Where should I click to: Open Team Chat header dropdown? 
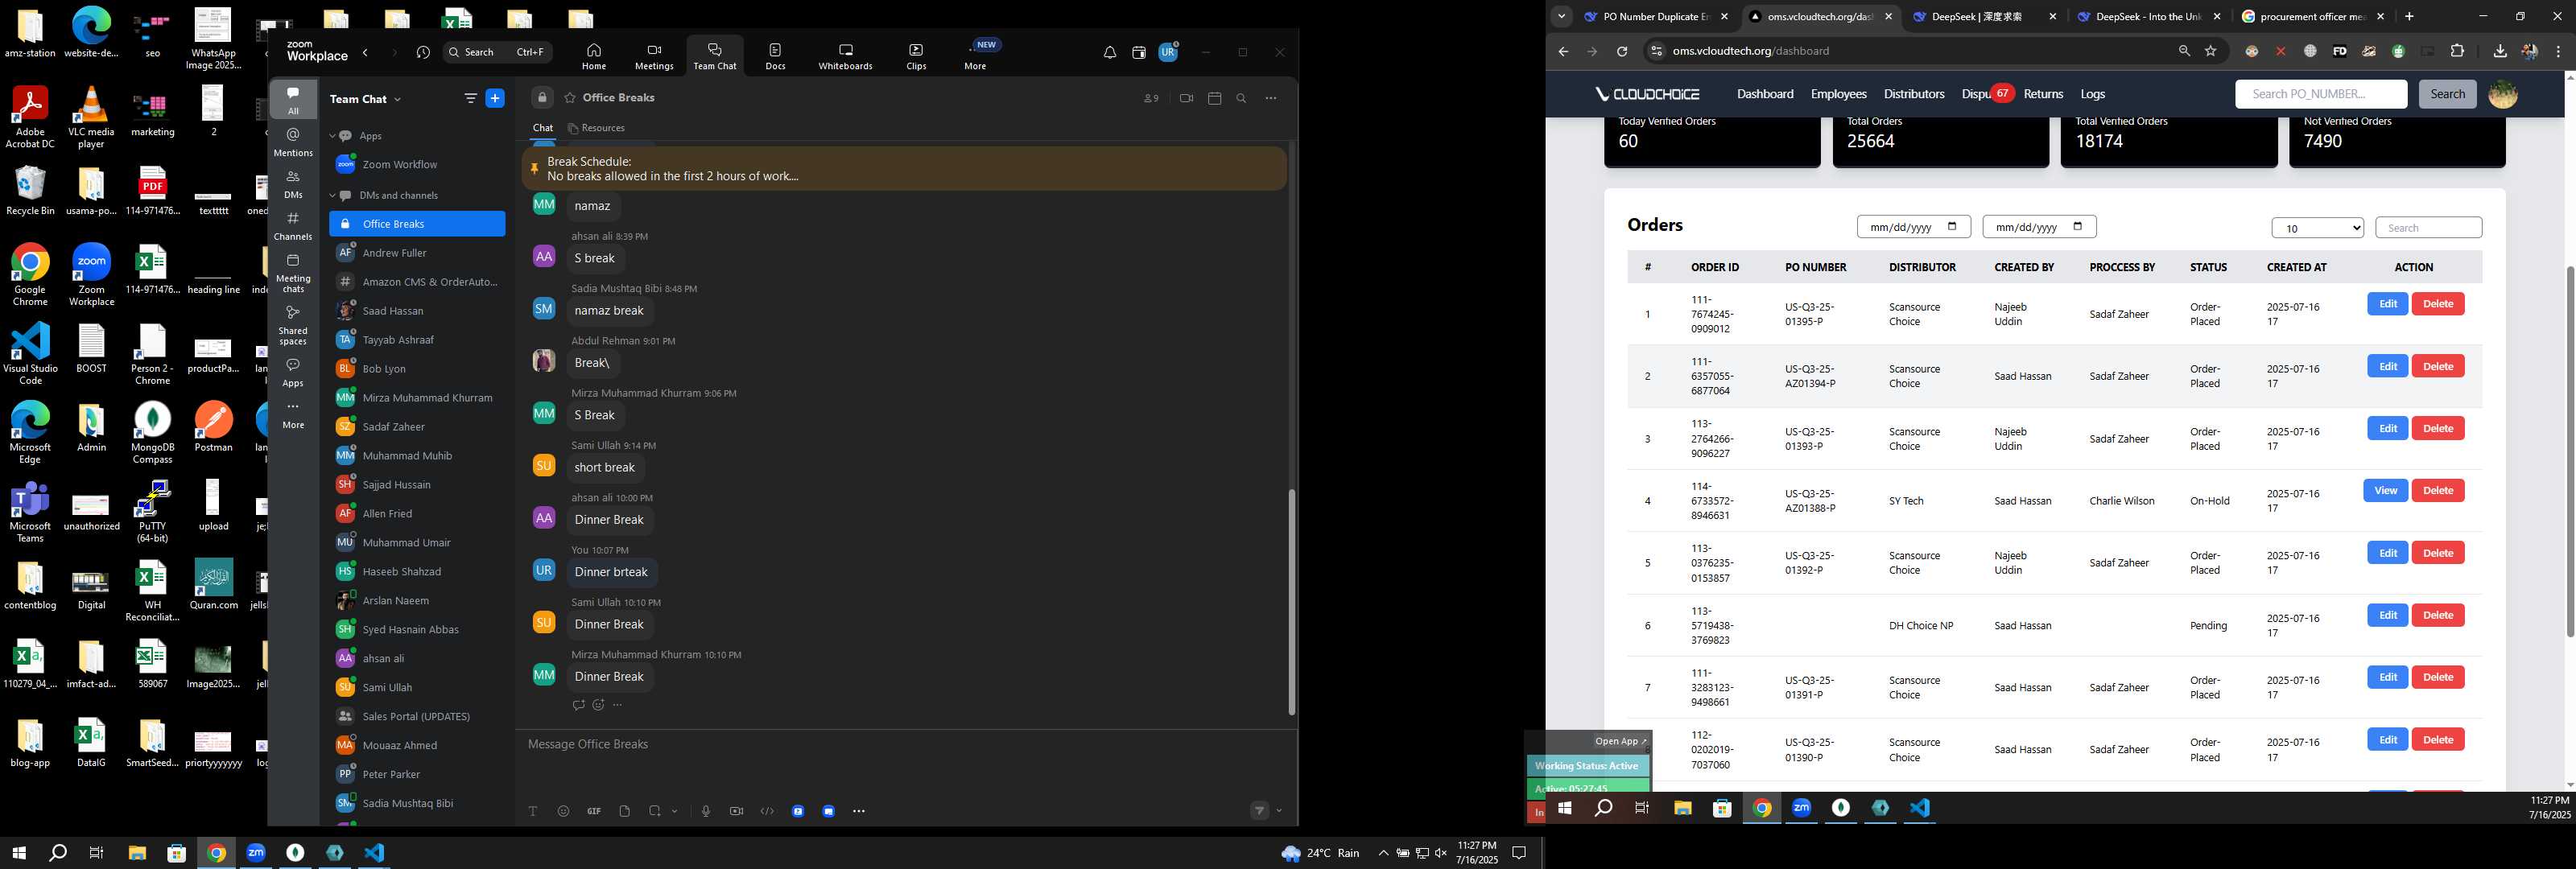[397, 99]
